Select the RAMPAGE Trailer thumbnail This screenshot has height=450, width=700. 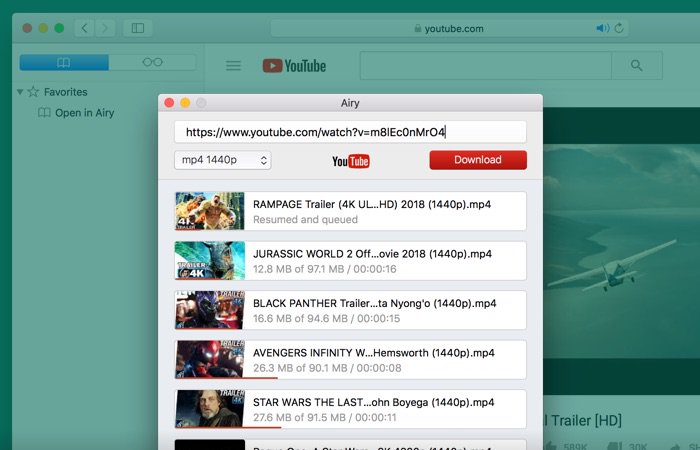209,211
